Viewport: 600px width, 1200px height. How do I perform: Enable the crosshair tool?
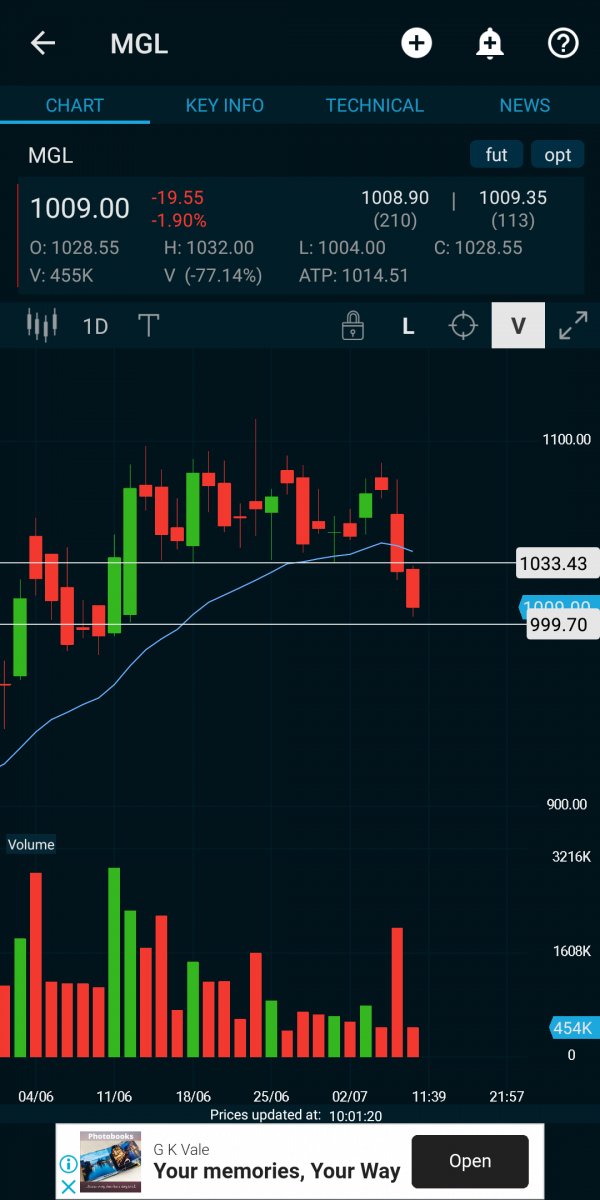point(463,326)
